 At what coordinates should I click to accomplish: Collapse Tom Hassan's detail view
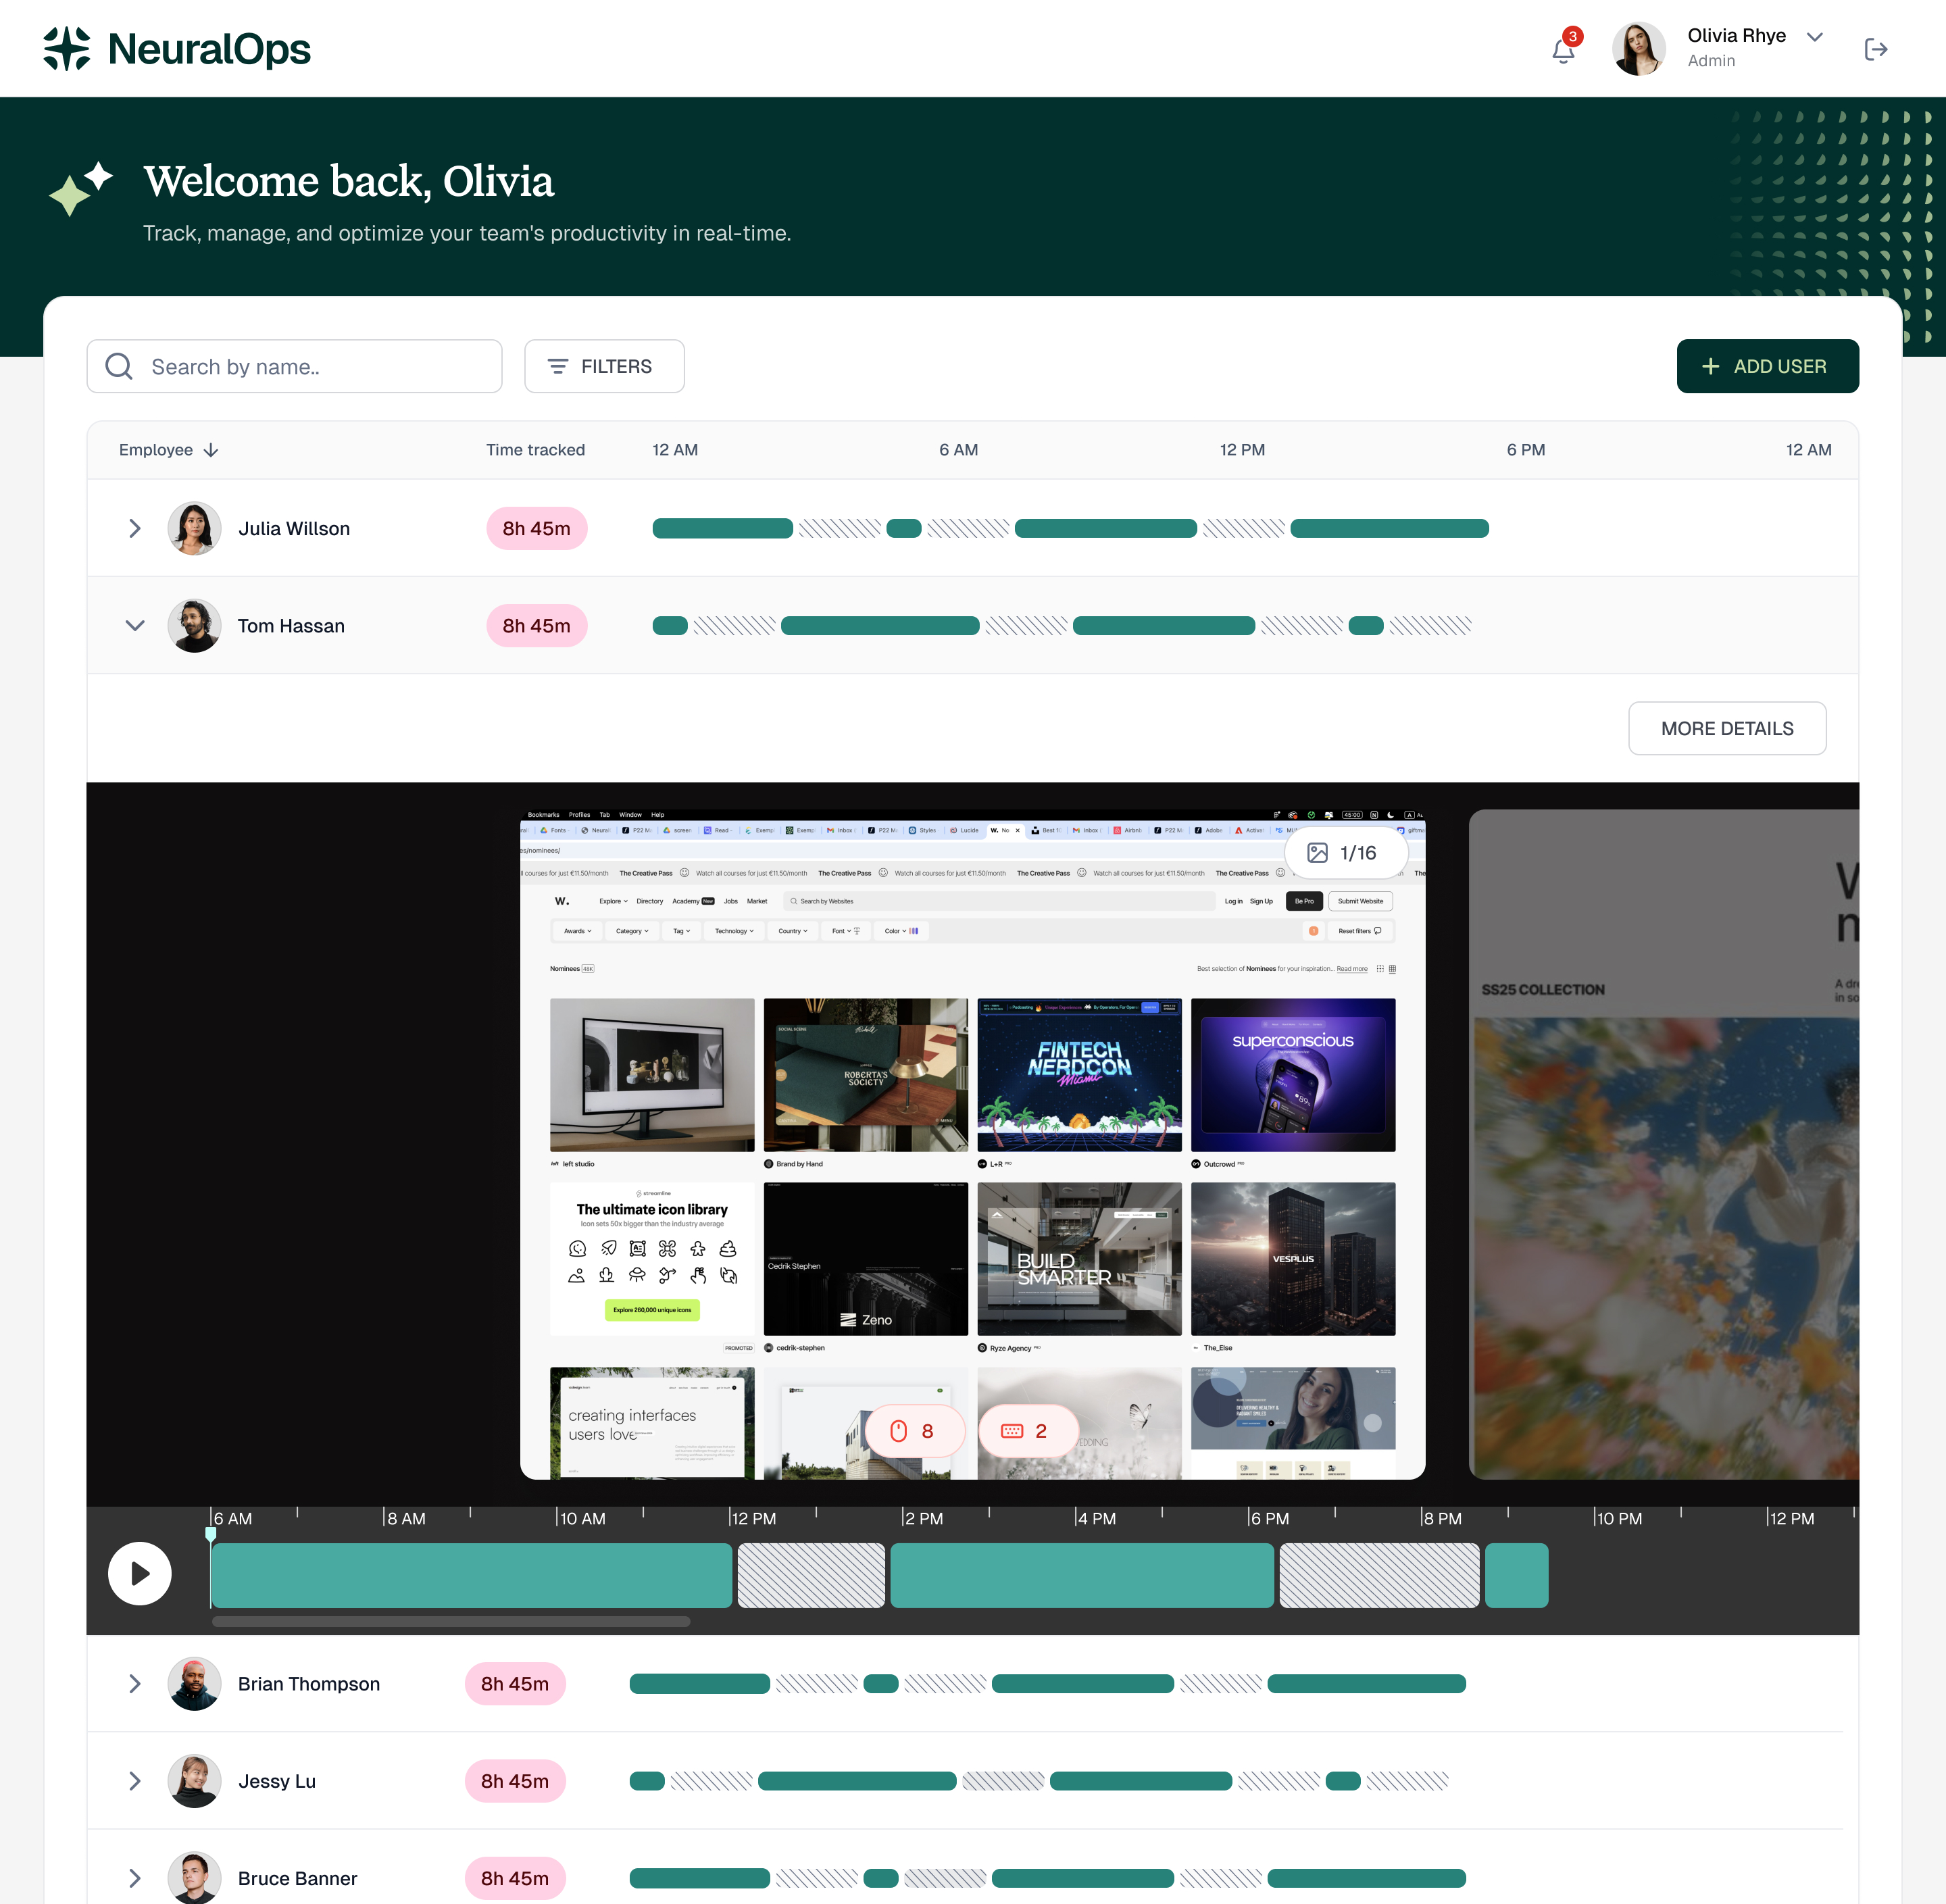[135, 625]
